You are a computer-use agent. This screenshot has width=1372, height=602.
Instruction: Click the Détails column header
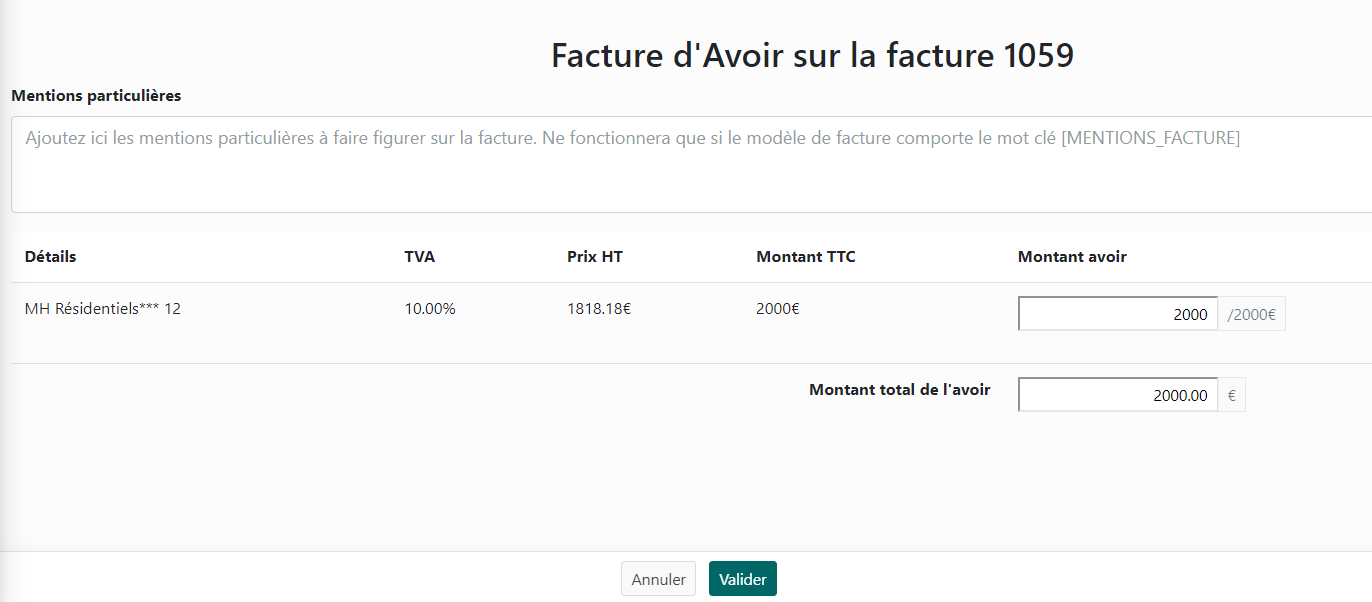click(50, 257)
